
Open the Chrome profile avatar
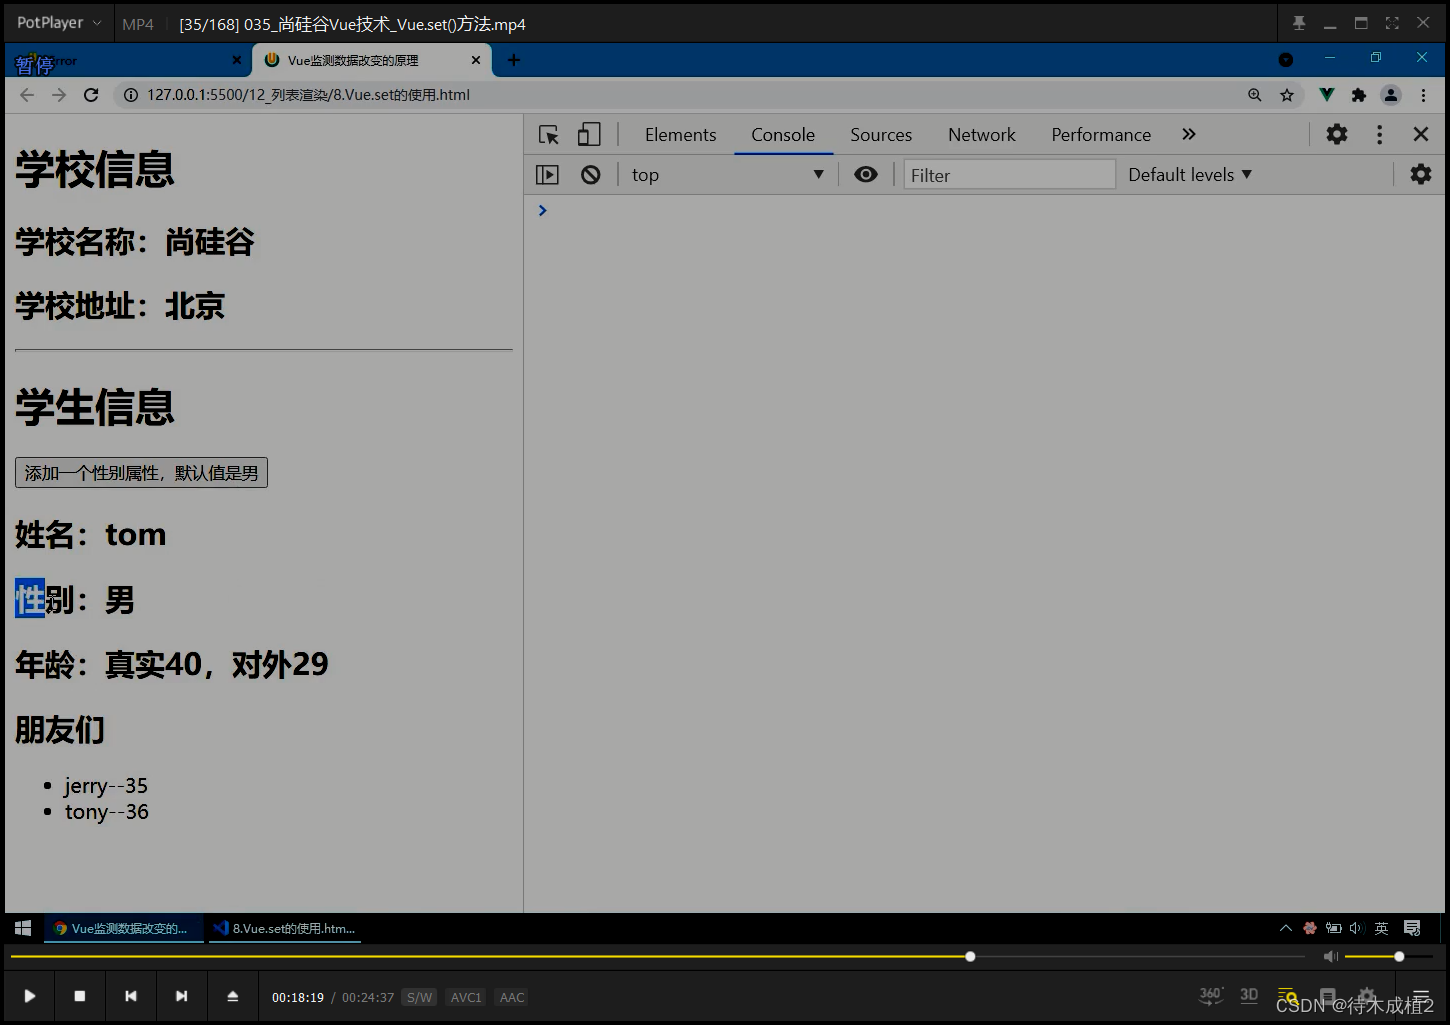(1391, 95)
